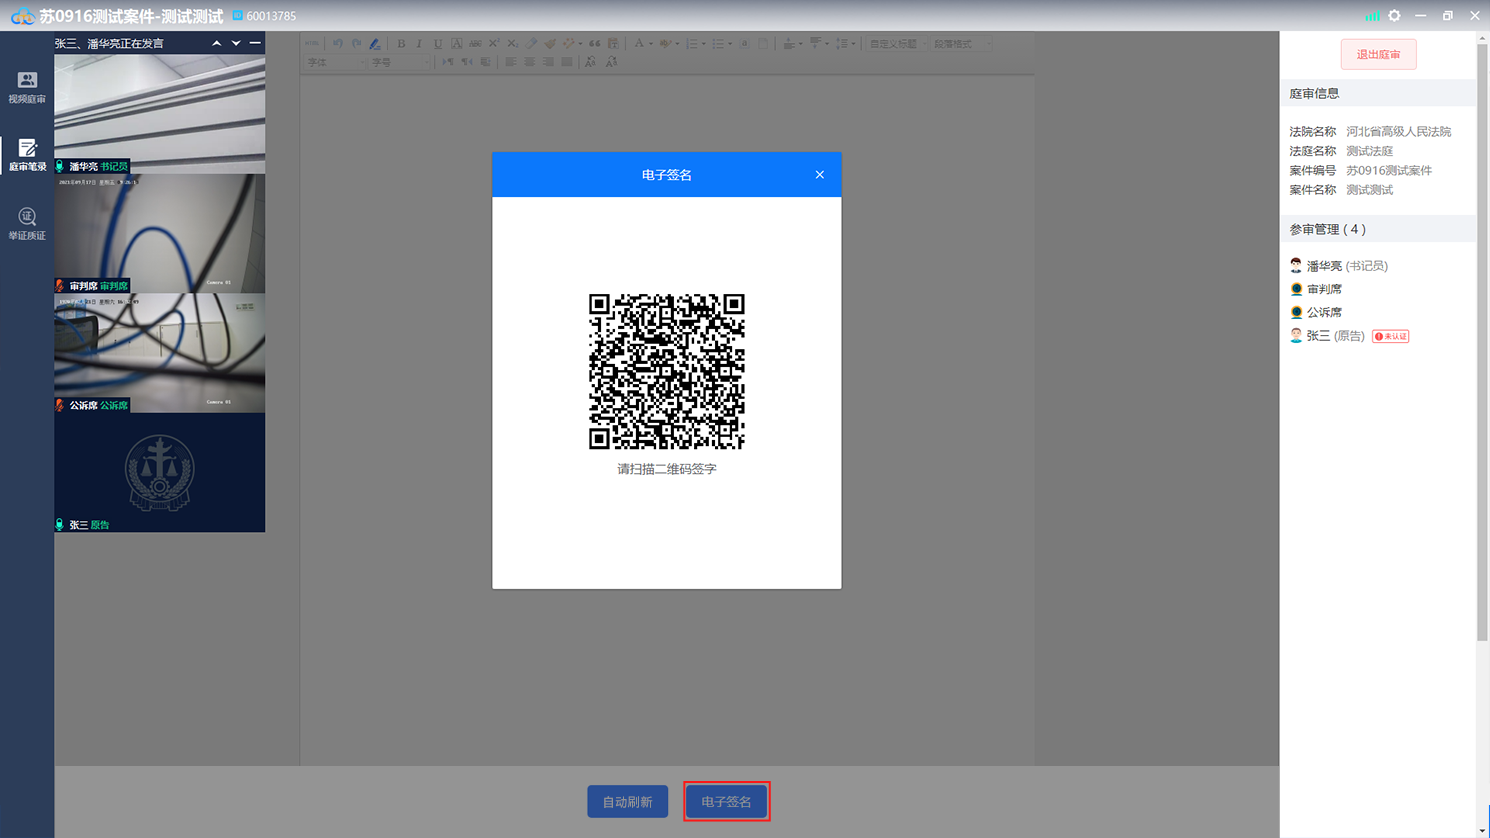Click the bold formatting icon
The height and width of the screenshot is (838, 1490).
click(401, 44)
